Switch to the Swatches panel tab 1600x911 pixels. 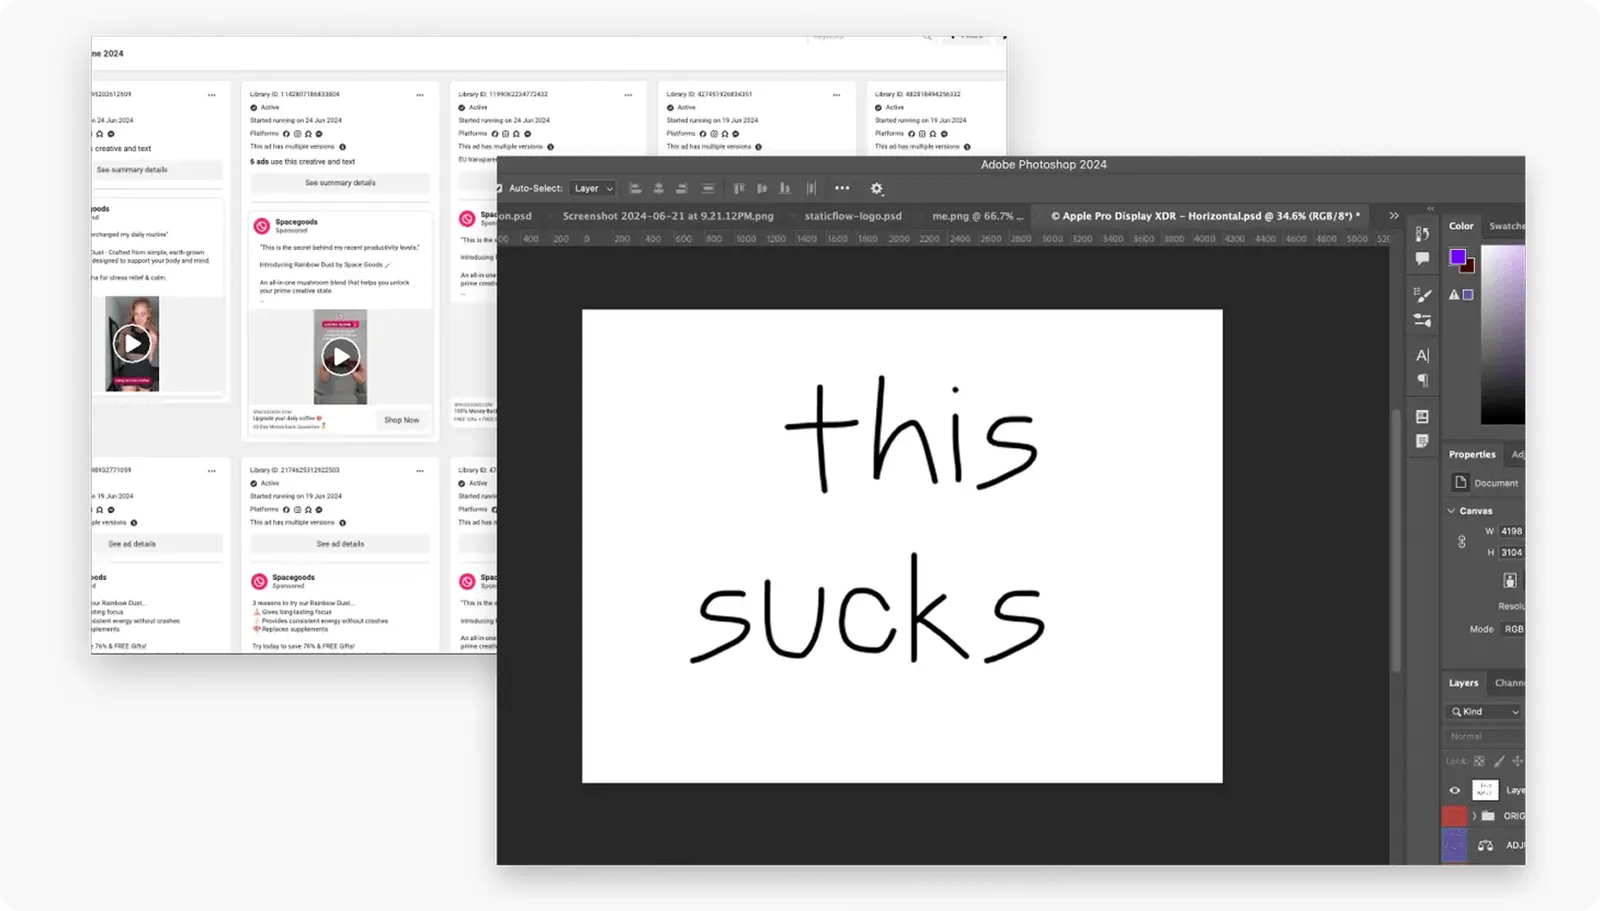(1506, 226)
